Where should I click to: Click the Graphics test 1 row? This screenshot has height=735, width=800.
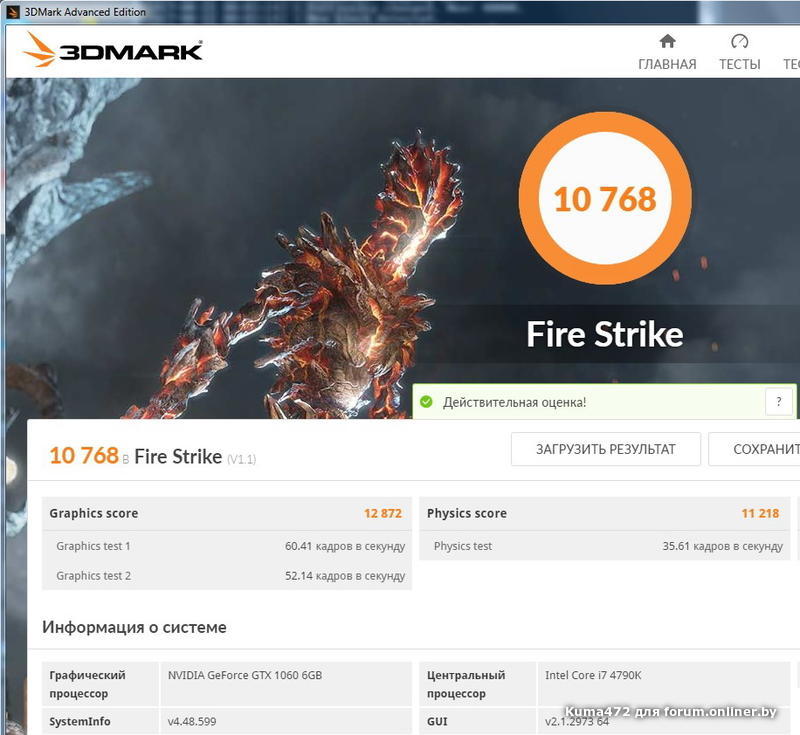[x=227, y=546]
